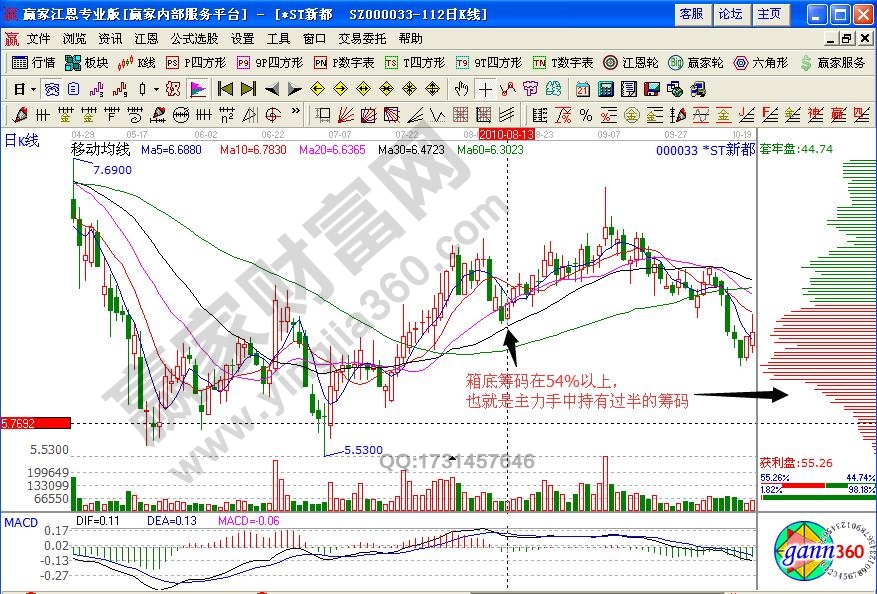877x594 pixels.
Task: Select the hand pan tool
Action: click(461, 88)
